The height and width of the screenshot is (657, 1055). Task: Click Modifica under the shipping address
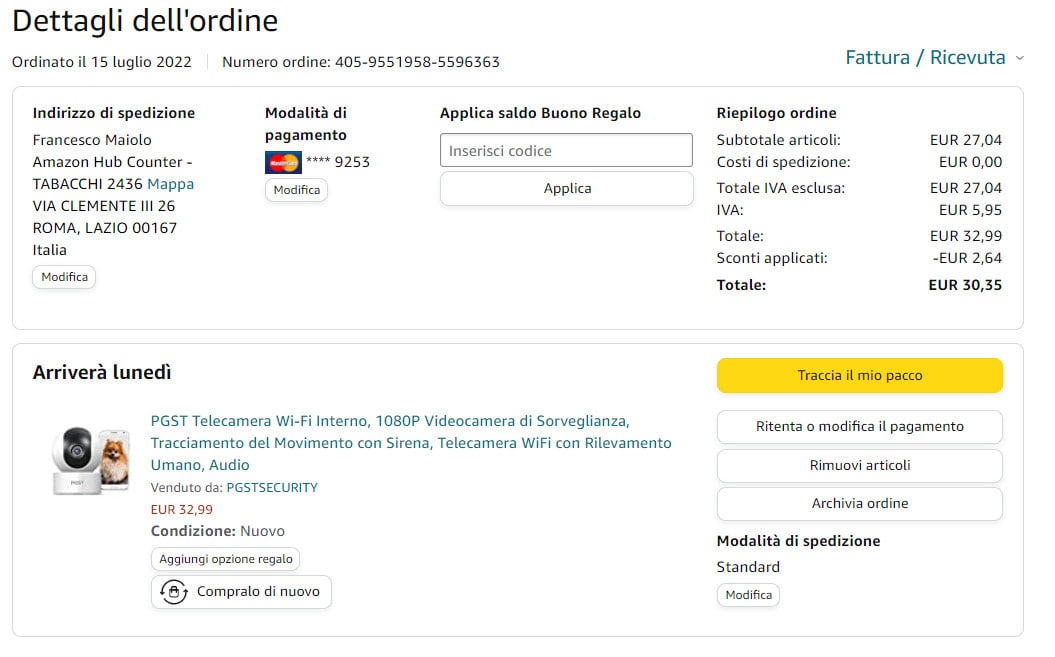64,277
